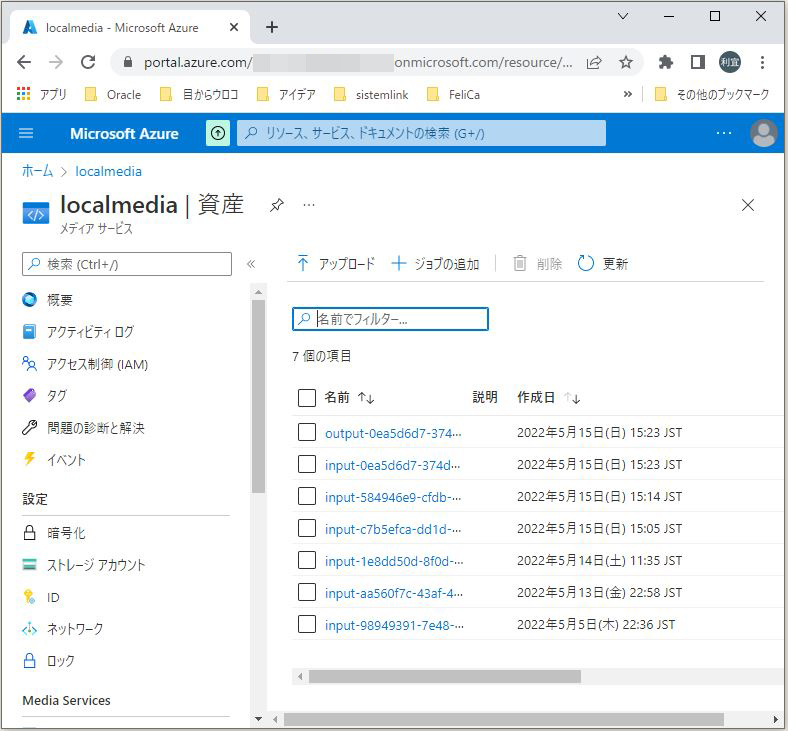
Task: Open asset input-98949391-7e48 link
Action: coord(394,625)
